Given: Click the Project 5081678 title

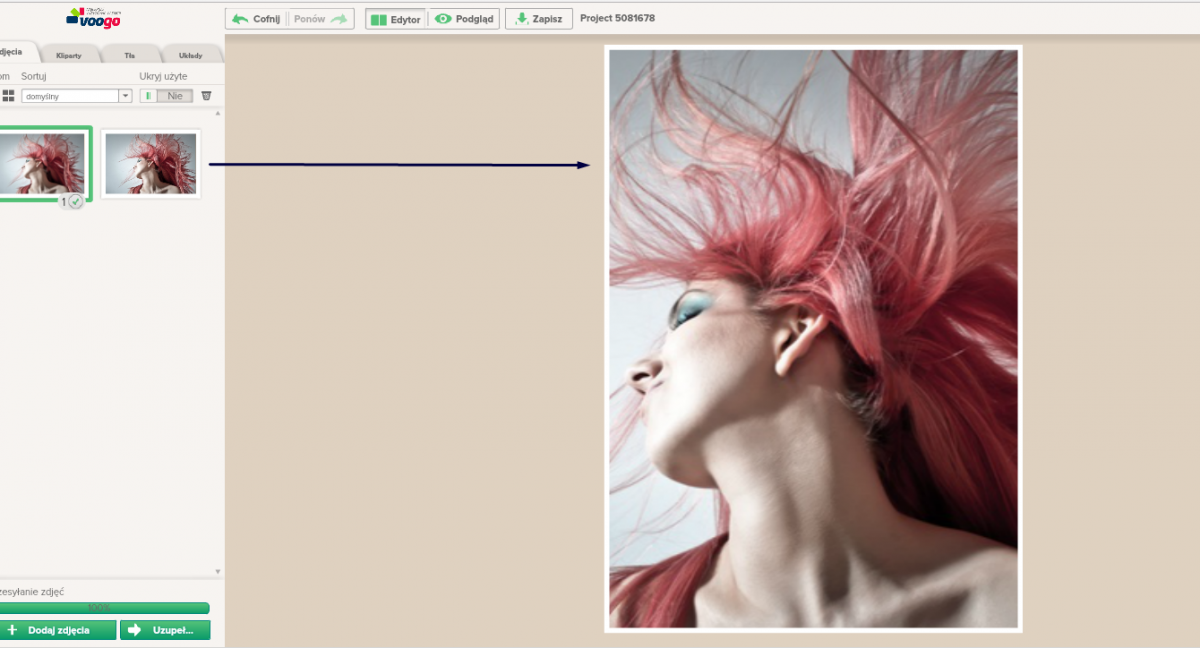Looking at the screenshot, I should pyautogui.click(x=618, y=18).
